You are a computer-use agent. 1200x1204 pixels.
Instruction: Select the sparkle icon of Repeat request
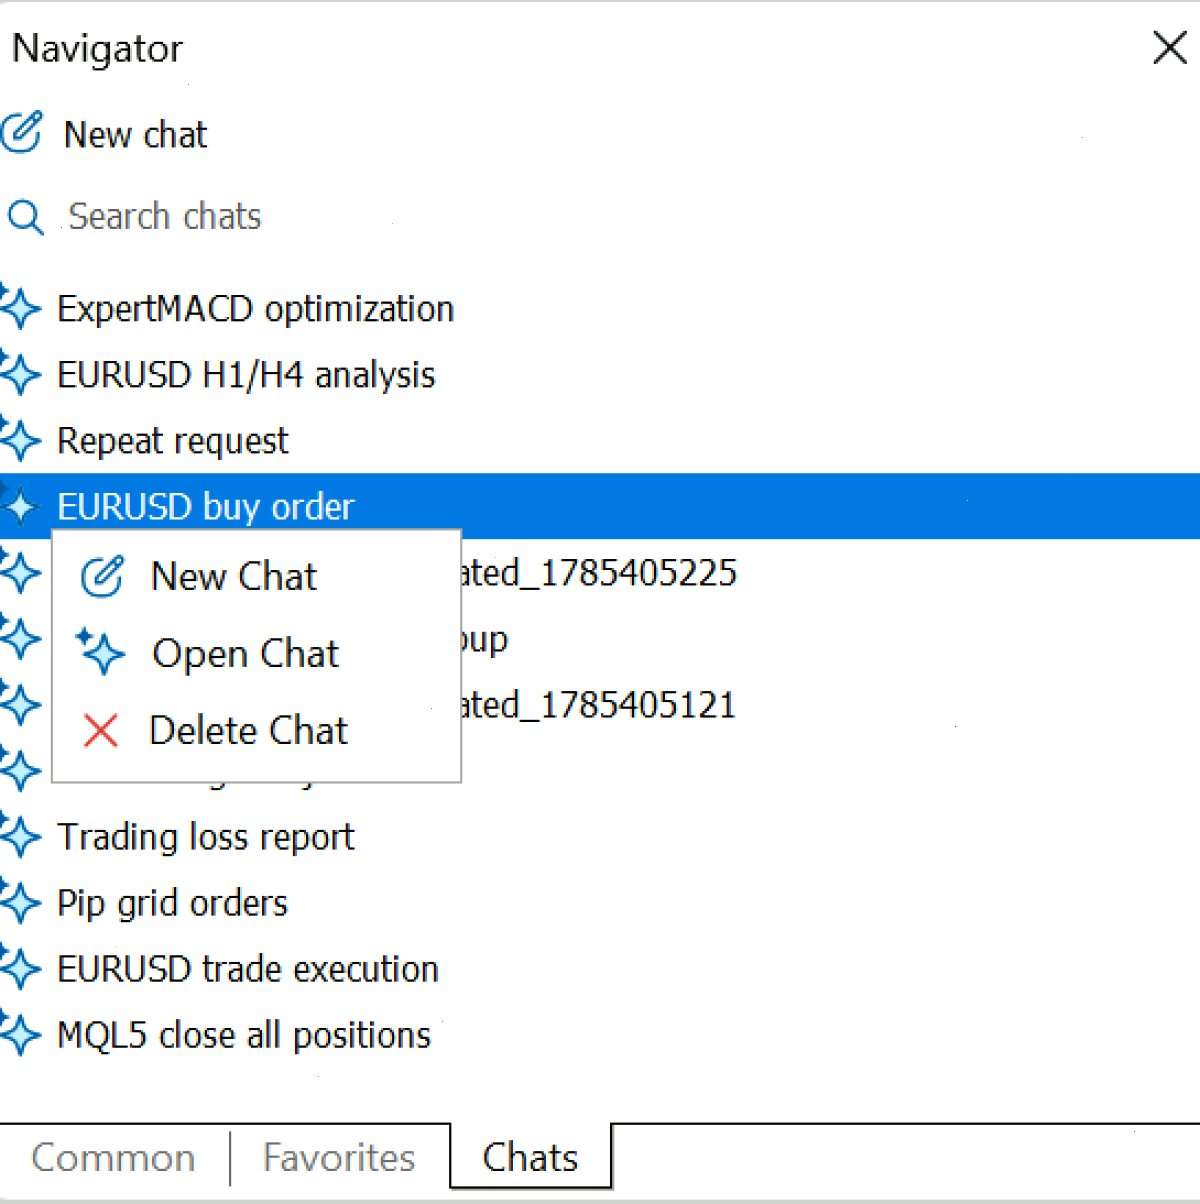(x=20, y=440)
